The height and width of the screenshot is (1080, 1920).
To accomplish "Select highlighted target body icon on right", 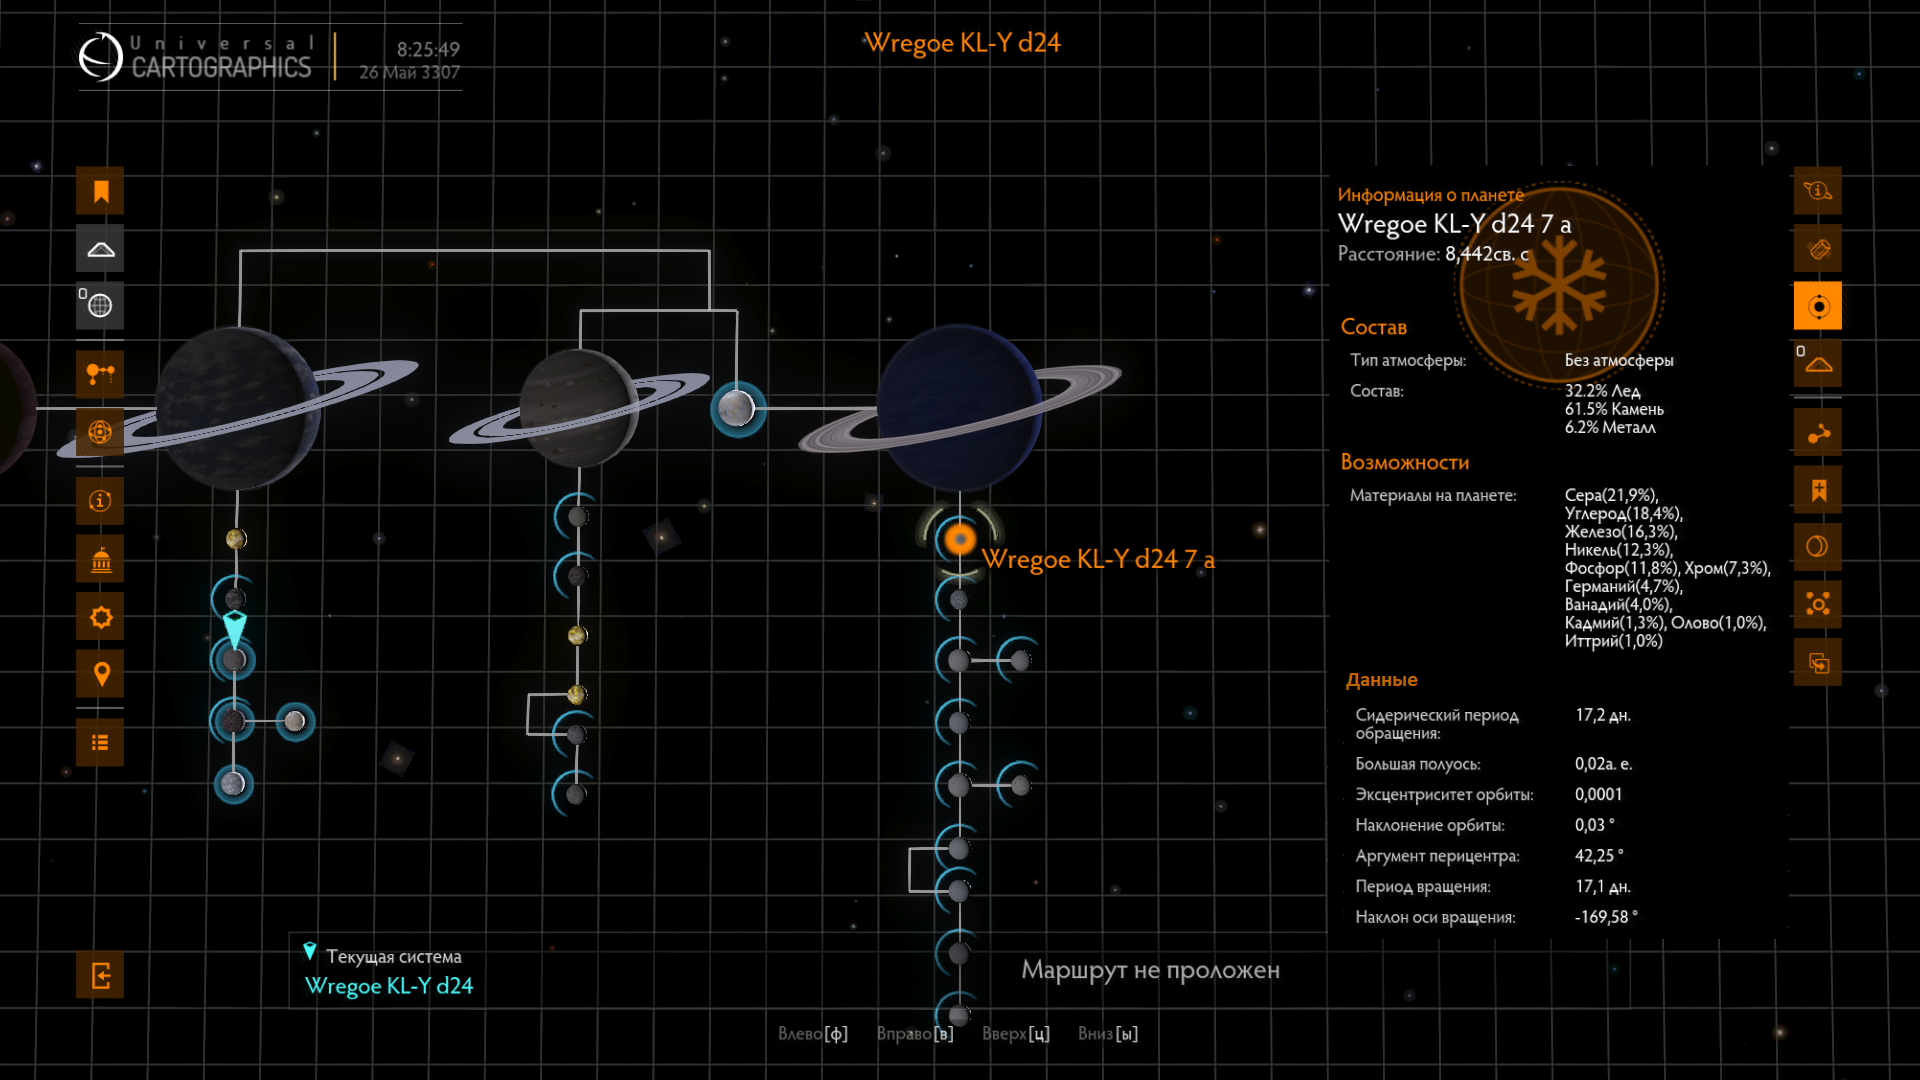I will (1818, 306).
